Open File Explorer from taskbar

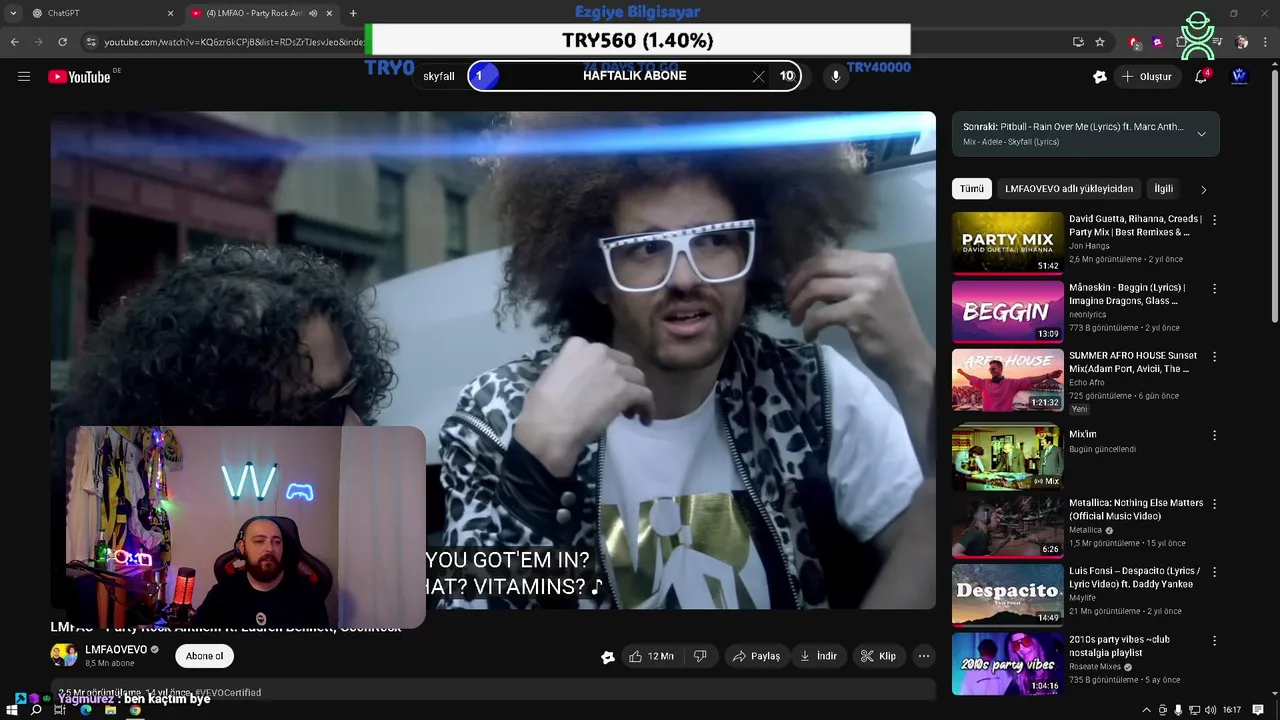[110, 710]
